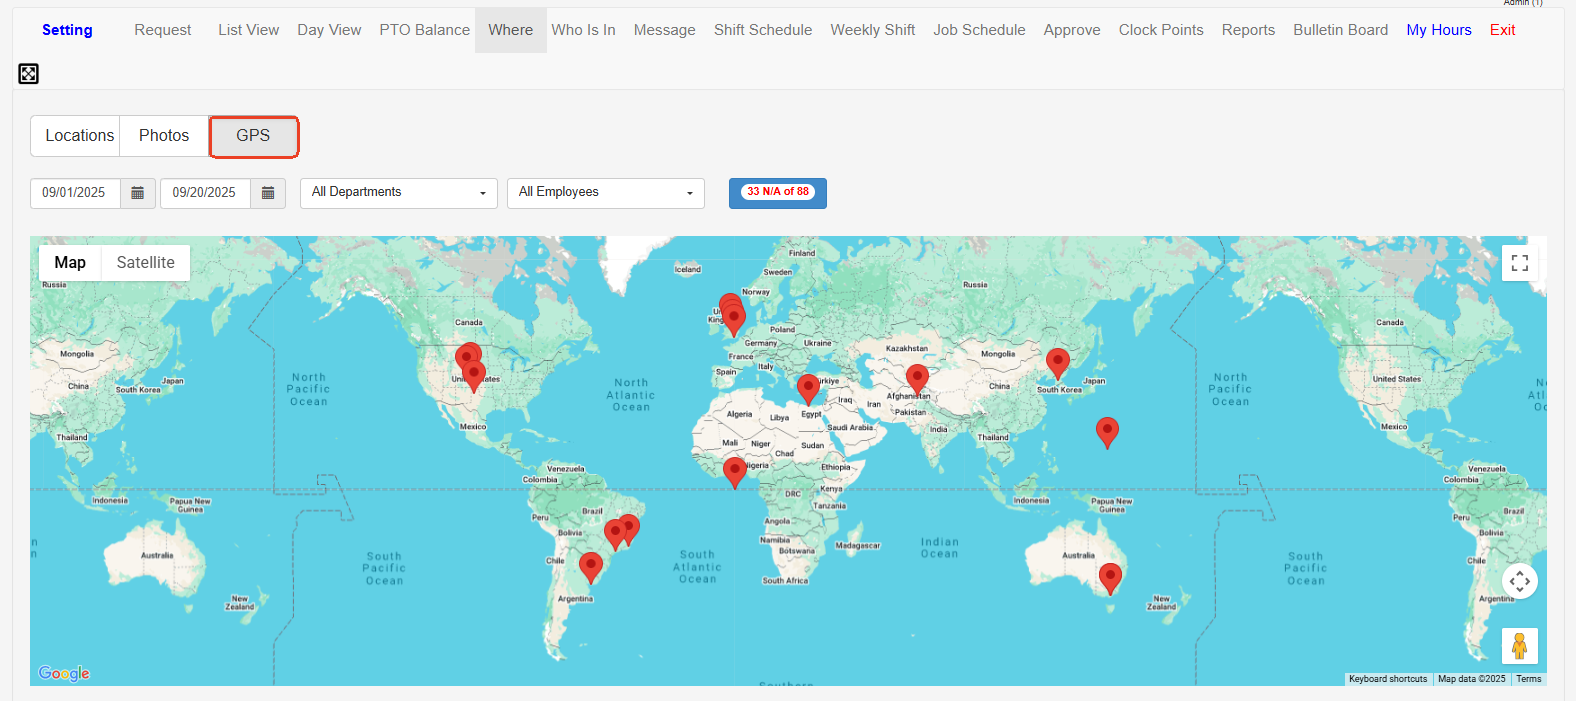
Task: Click the 09/01/2025 start date field
Action: (75, 193)
